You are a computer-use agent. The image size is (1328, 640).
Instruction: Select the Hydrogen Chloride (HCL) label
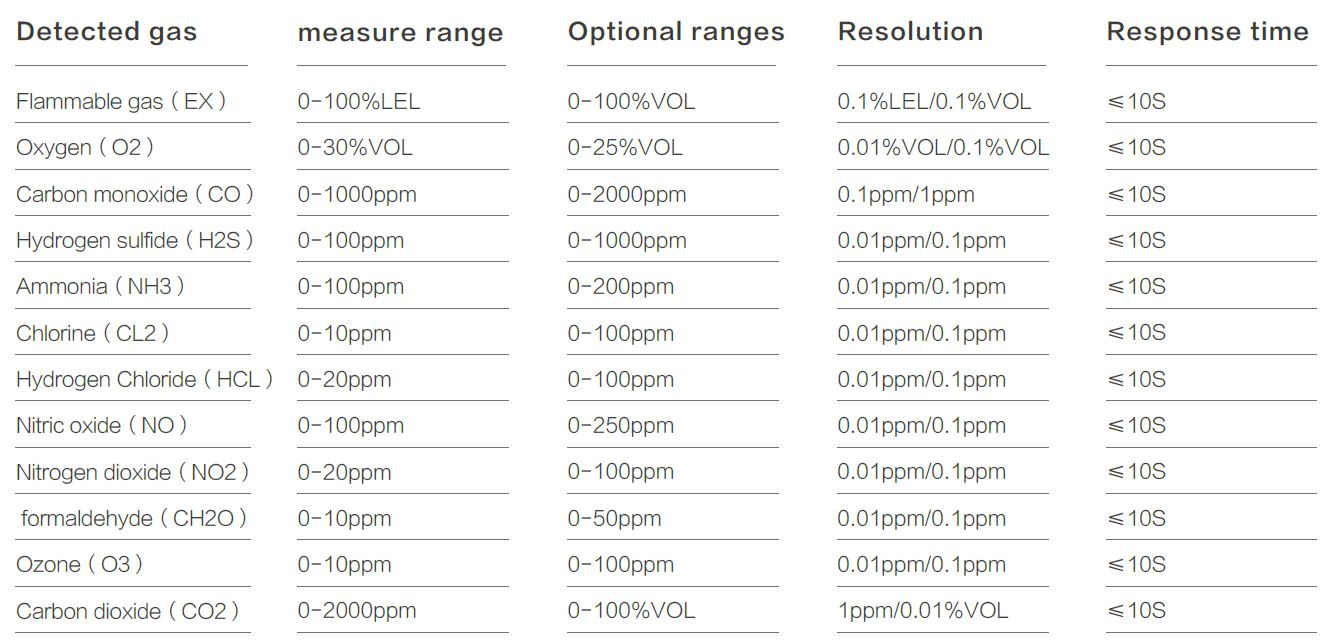coord(144,380)
